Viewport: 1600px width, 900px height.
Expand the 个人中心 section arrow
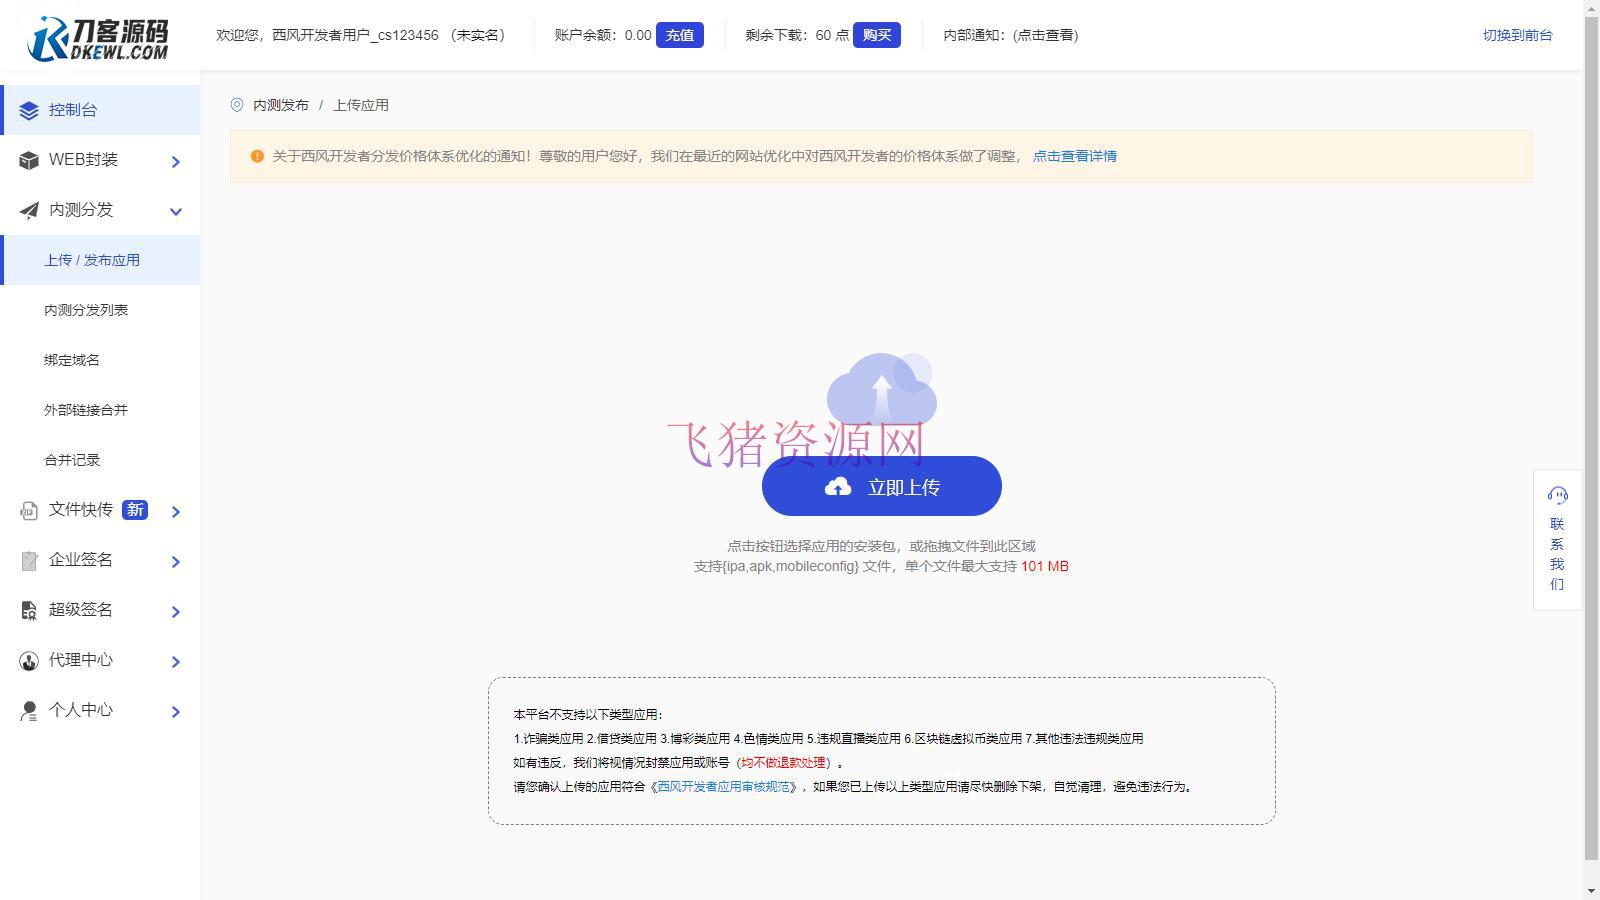(176, 712)
